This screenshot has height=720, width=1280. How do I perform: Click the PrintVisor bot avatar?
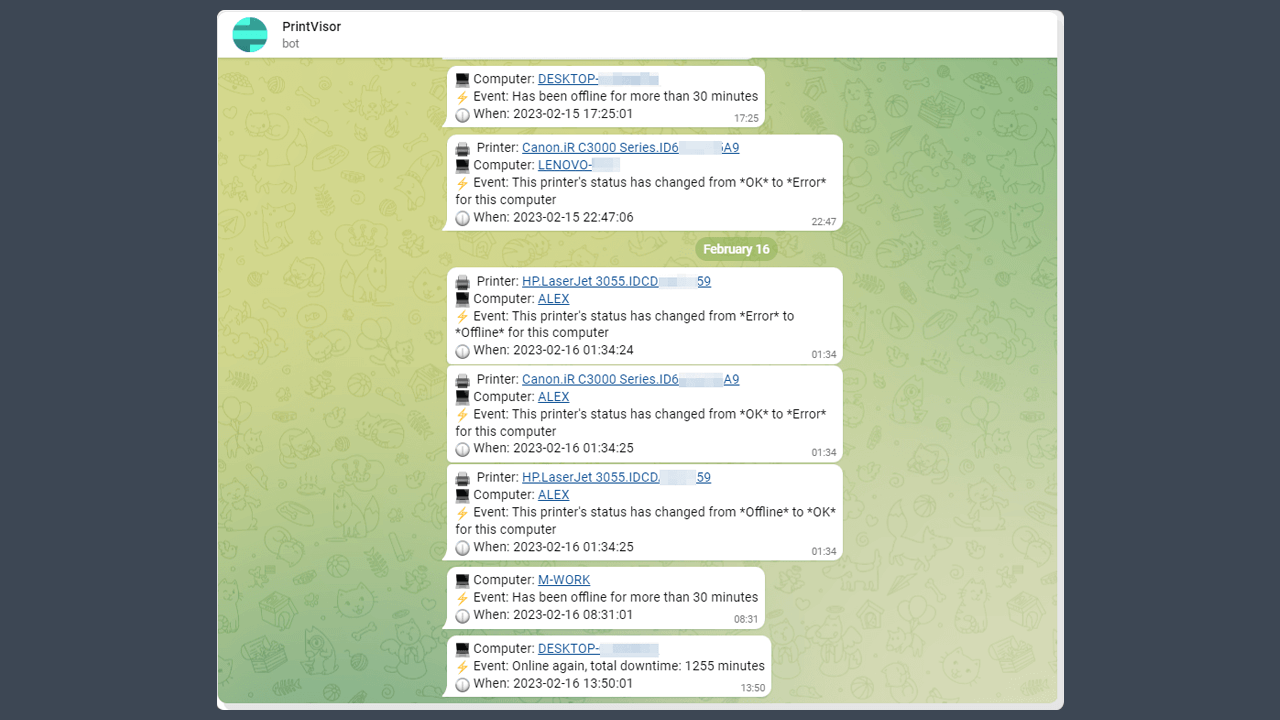click(x=250, y=34)
